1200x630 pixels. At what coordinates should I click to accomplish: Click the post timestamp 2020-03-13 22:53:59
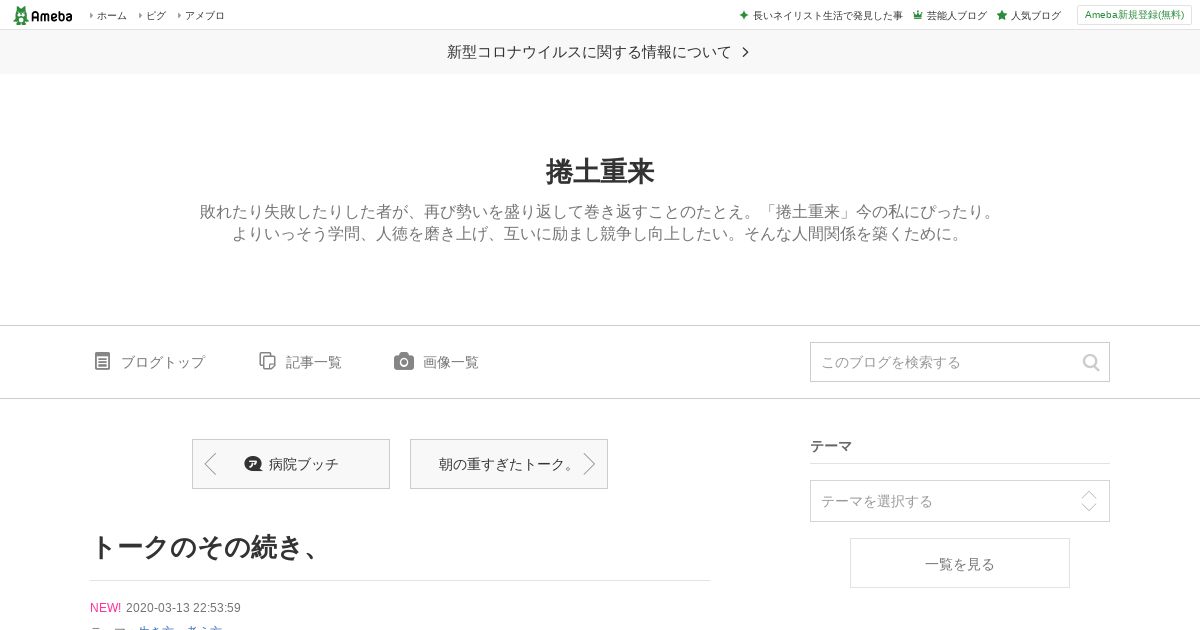183,608
